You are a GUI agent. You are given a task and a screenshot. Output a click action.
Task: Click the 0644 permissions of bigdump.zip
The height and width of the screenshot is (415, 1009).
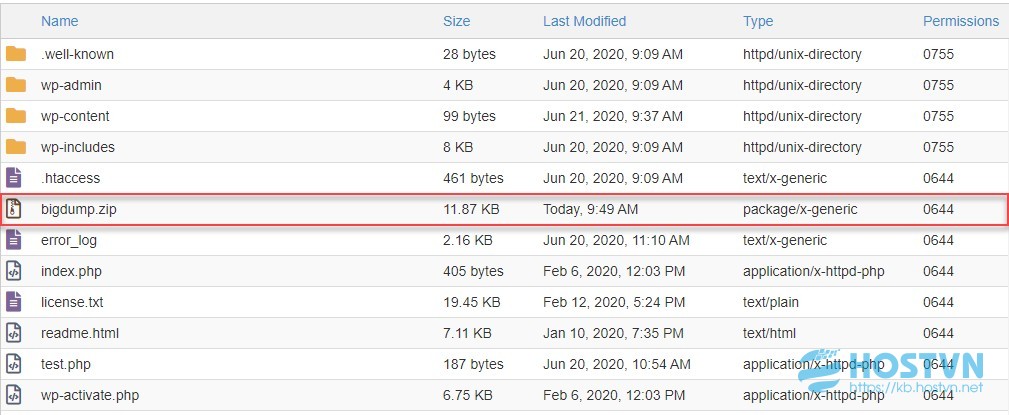[938, 209]
